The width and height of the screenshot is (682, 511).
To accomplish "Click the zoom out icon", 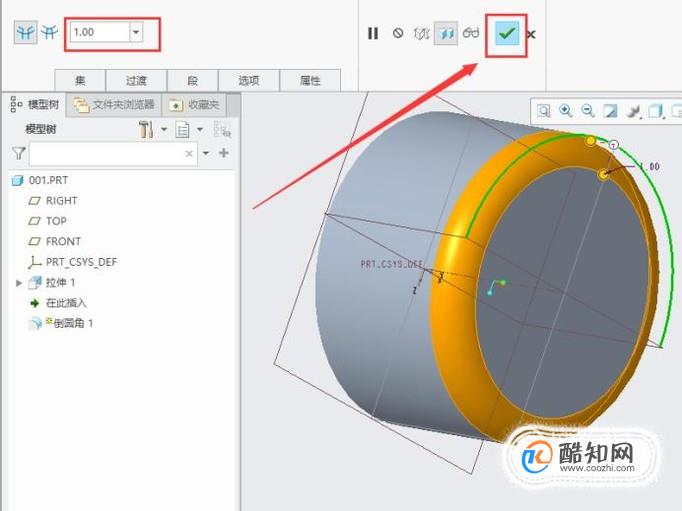I will [x=588, y=111].
